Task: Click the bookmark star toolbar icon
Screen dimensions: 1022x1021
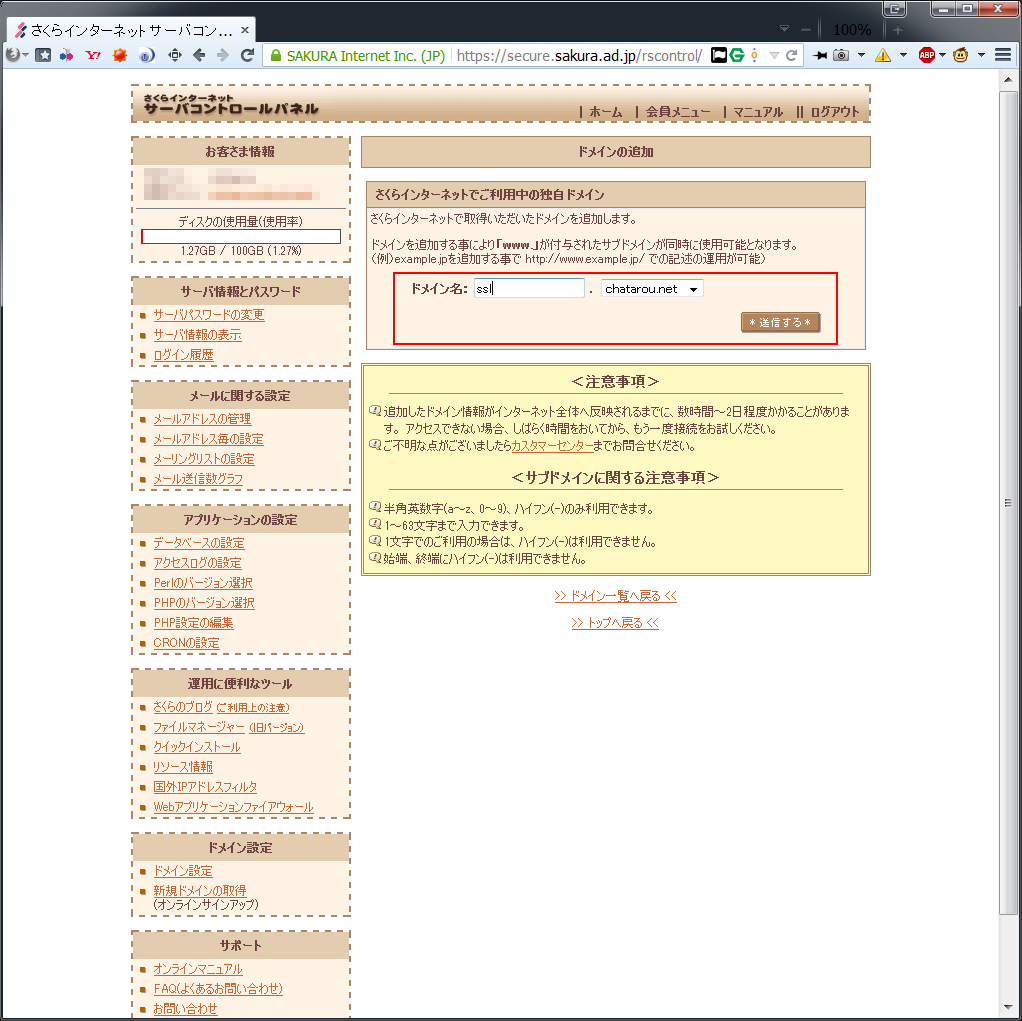Action: (x=43, y=55)
